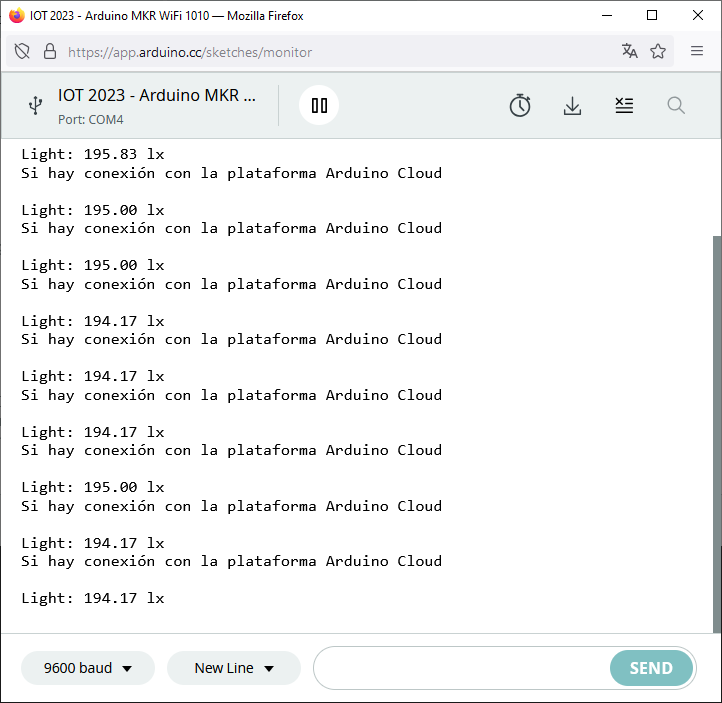Image resolution: width=722 pixels, height=703 pixels.
Task: Maximize the Firefox window
Action: [x=652, y=16]
